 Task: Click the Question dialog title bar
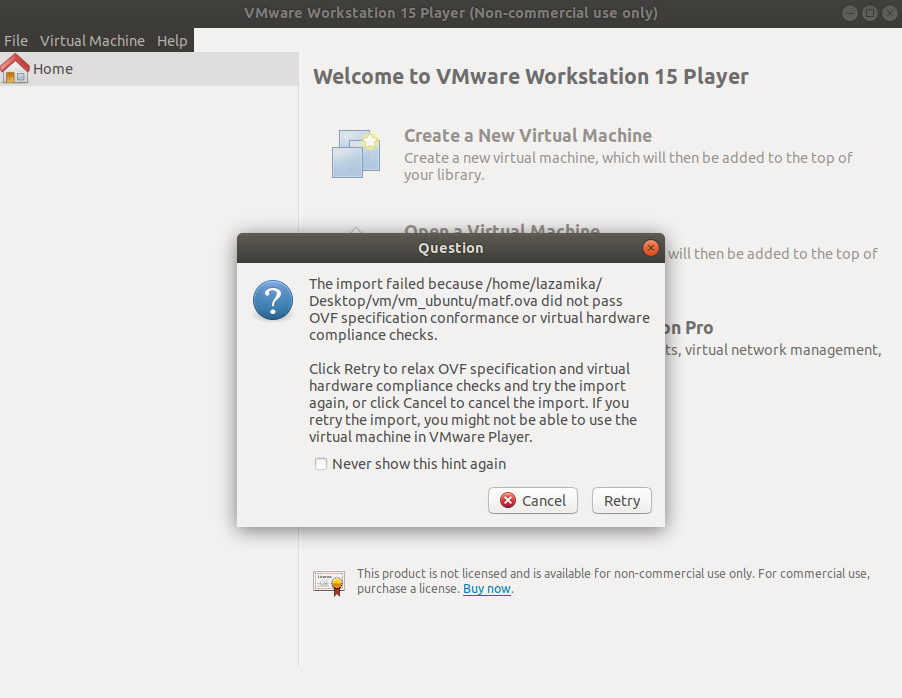450,248
